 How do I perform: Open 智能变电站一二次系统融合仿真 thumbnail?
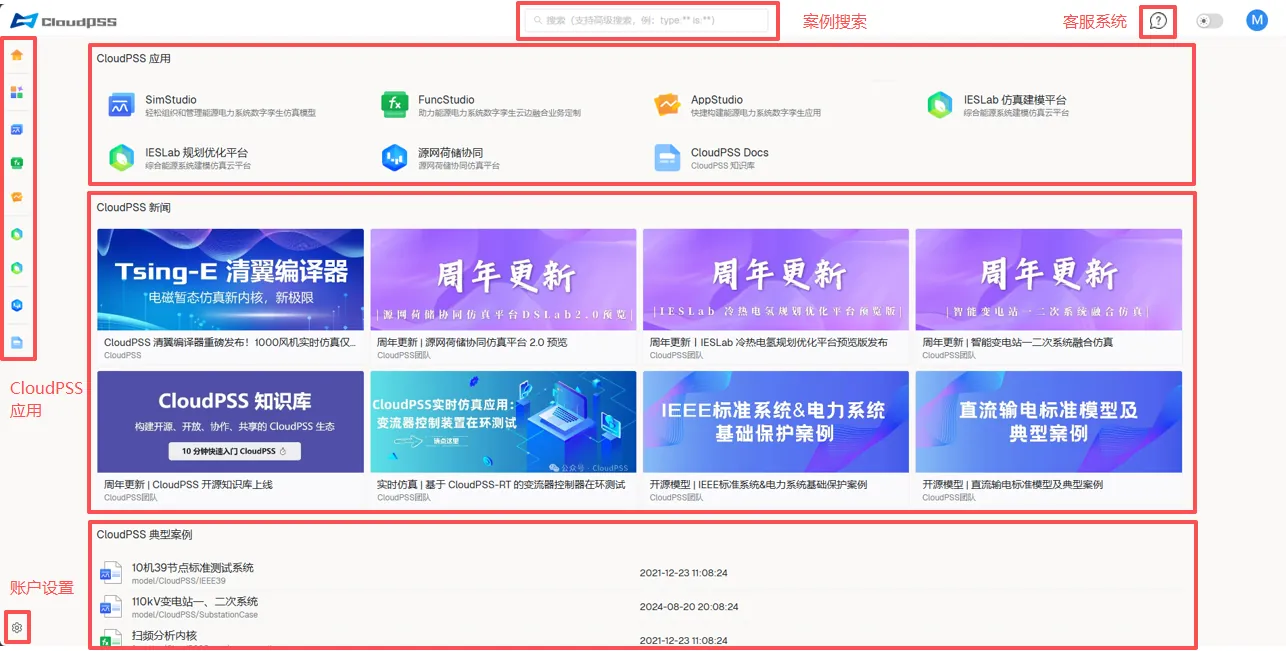(x=1049, y=279)
